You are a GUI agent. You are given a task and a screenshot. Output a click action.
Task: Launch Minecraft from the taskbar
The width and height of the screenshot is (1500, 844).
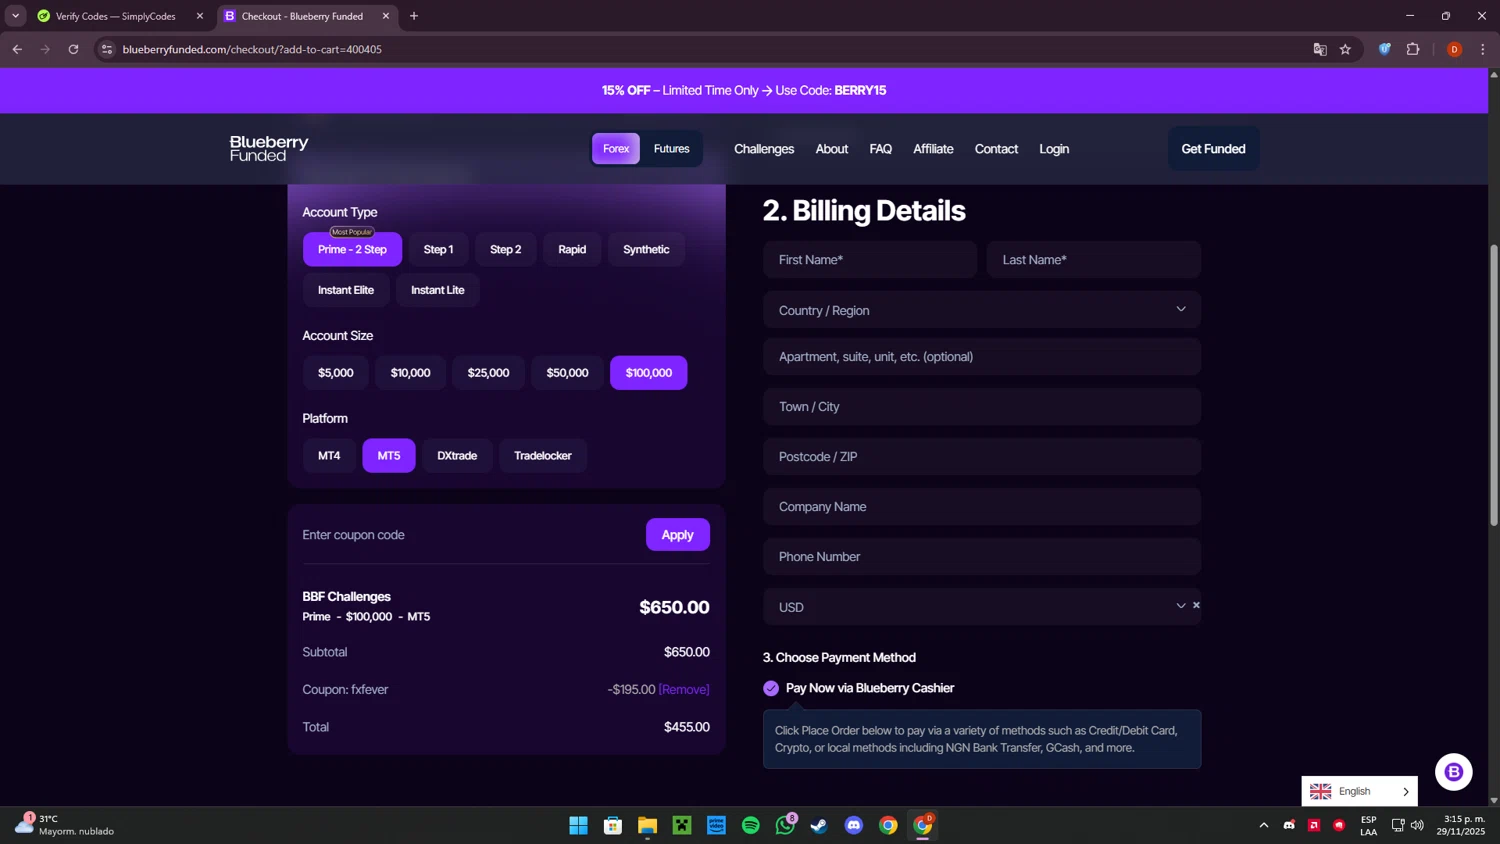pyautogui.click(x=682, y=825)
